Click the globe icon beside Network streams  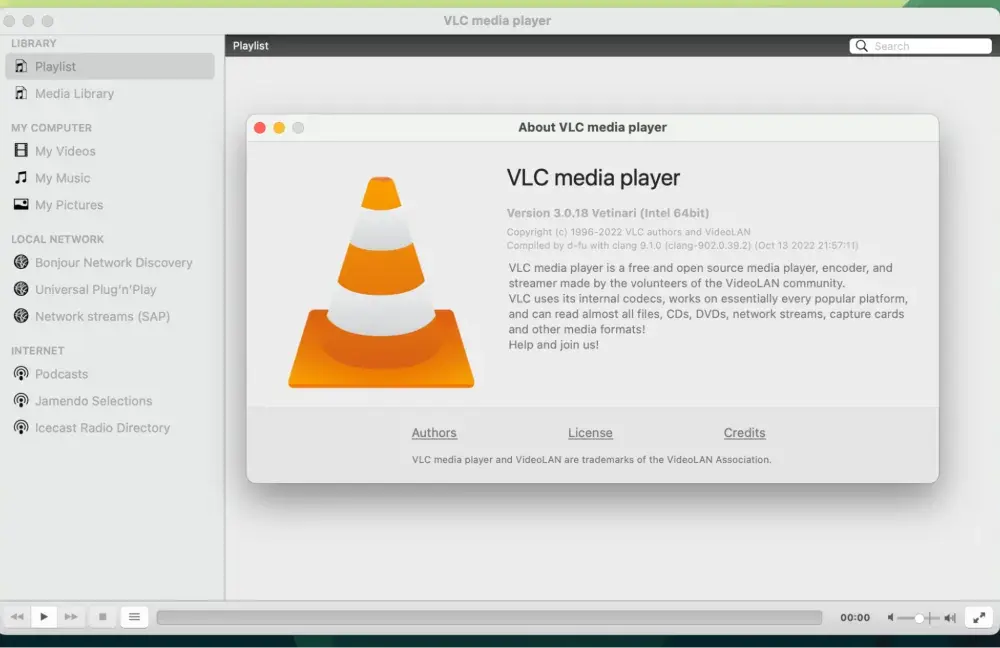coord(21,315)
